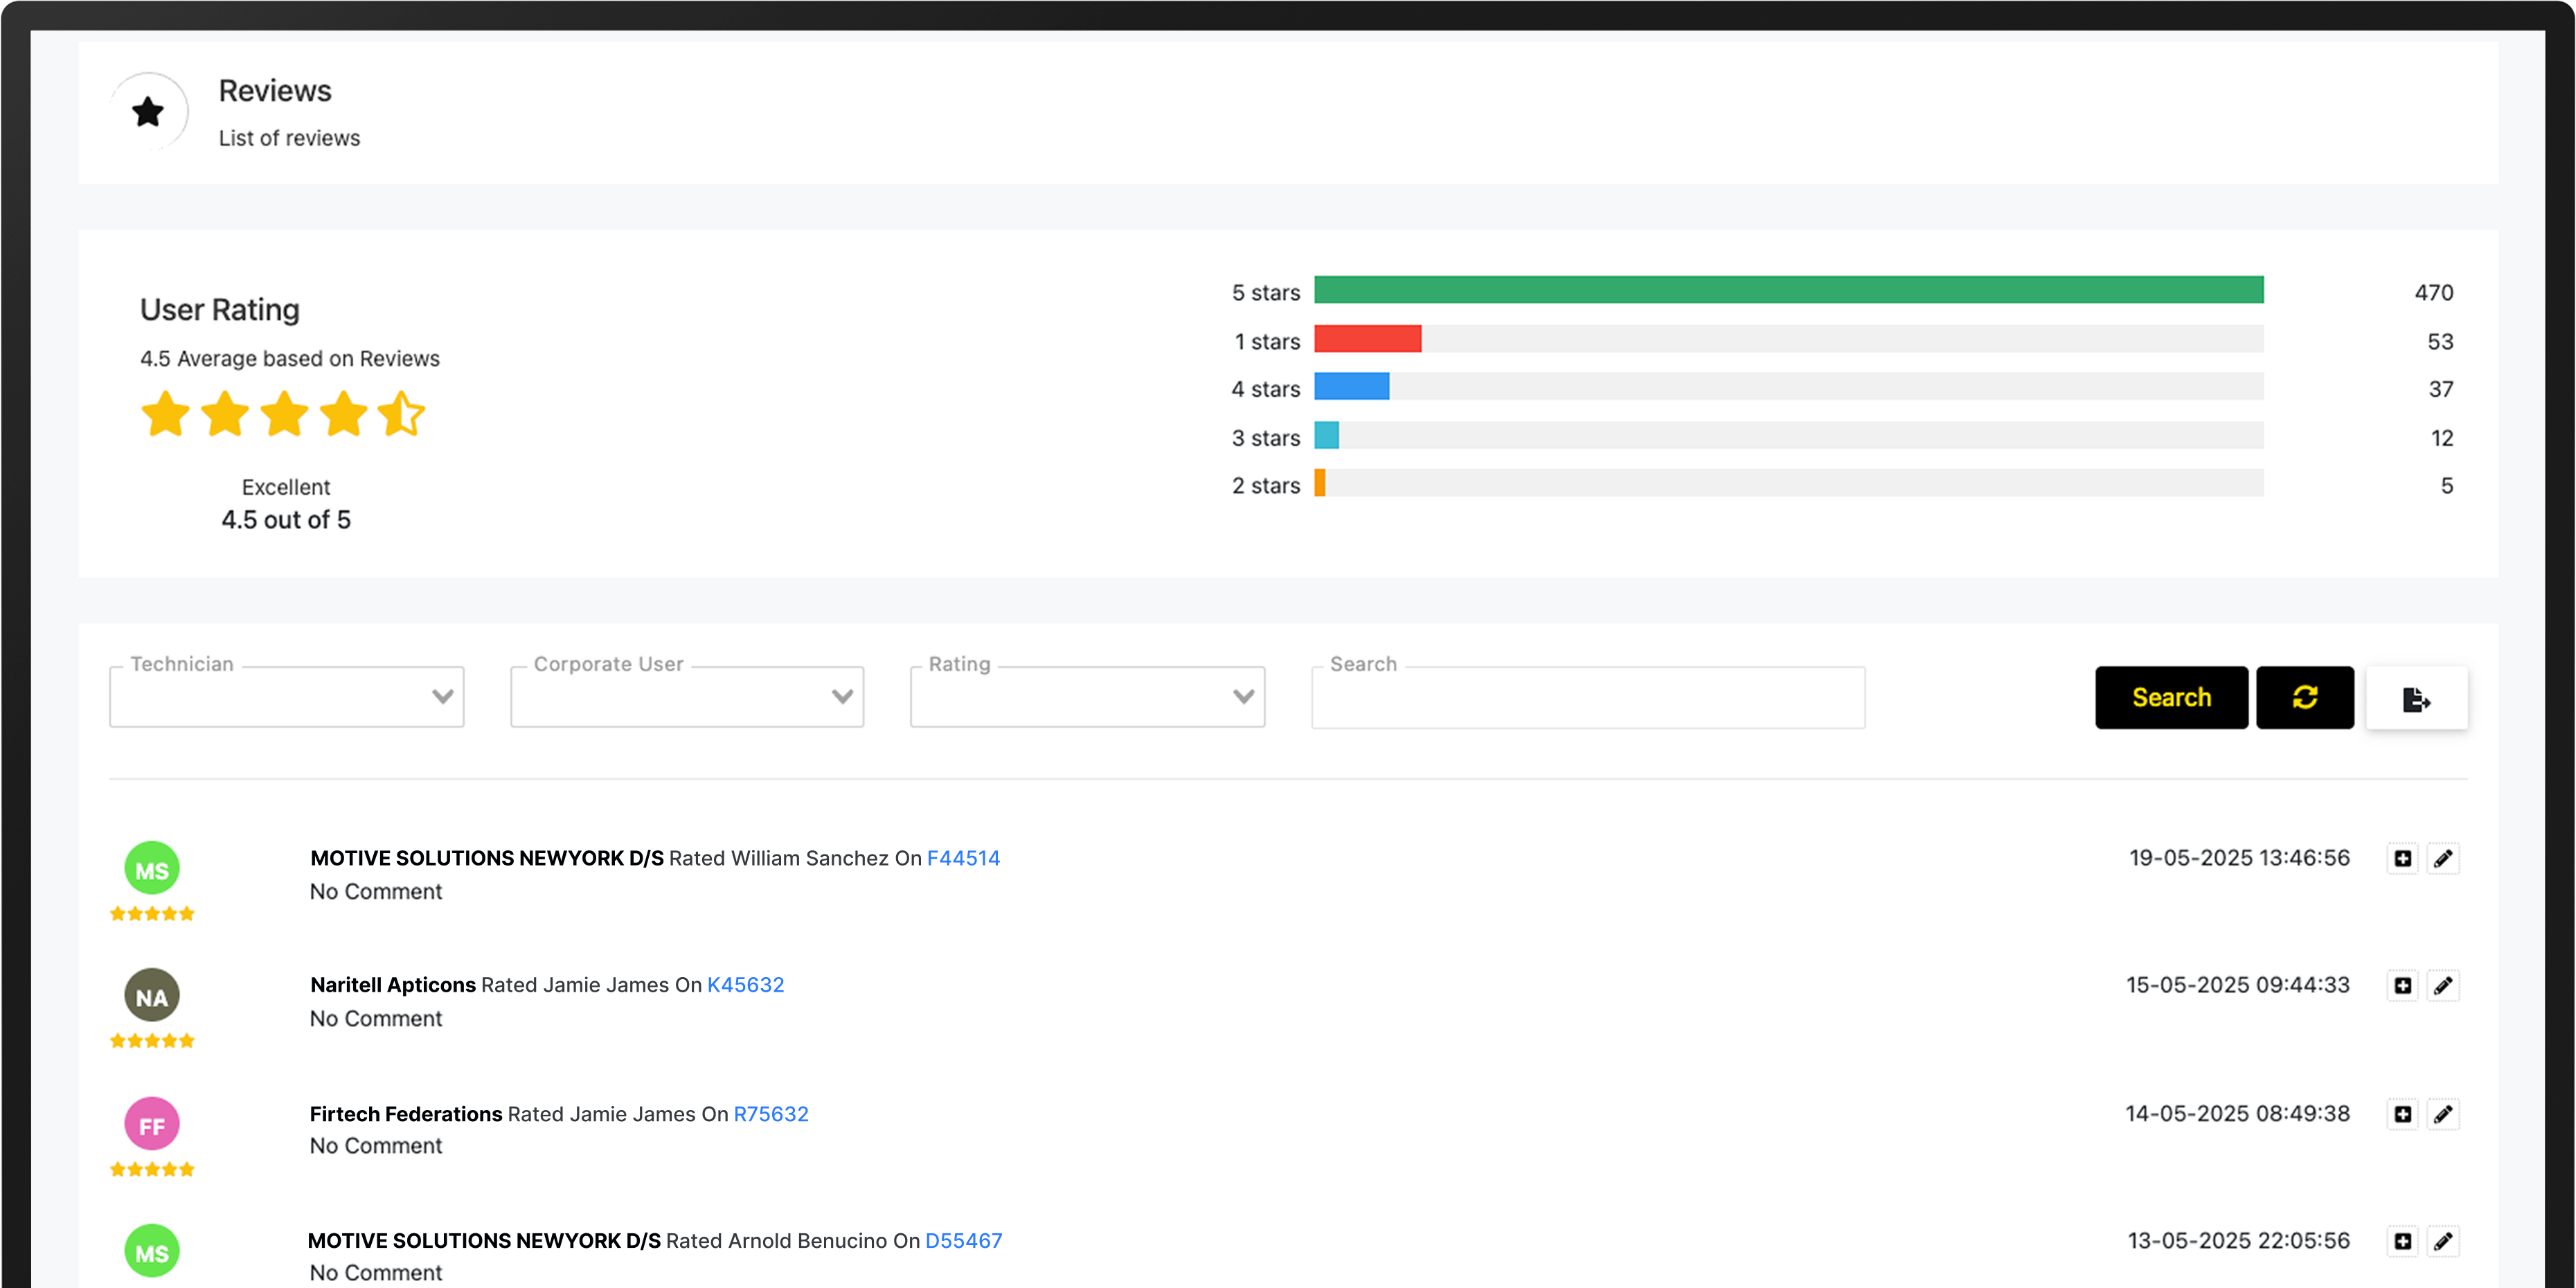The height and width of the screenshot is (1288, 2576).
Task: Click the NA avatar for Naritell Apticons
Action: [152, 996]
